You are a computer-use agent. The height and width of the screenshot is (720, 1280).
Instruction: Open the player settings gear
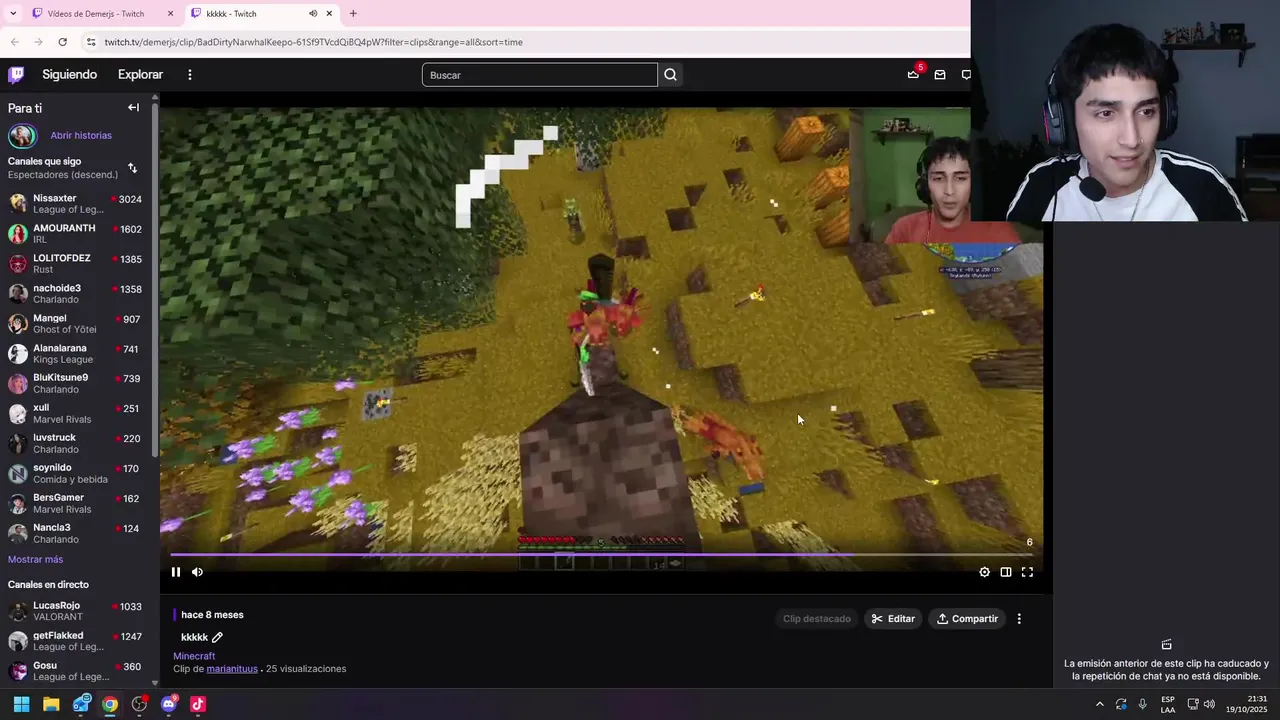click(x=984, y=572)
